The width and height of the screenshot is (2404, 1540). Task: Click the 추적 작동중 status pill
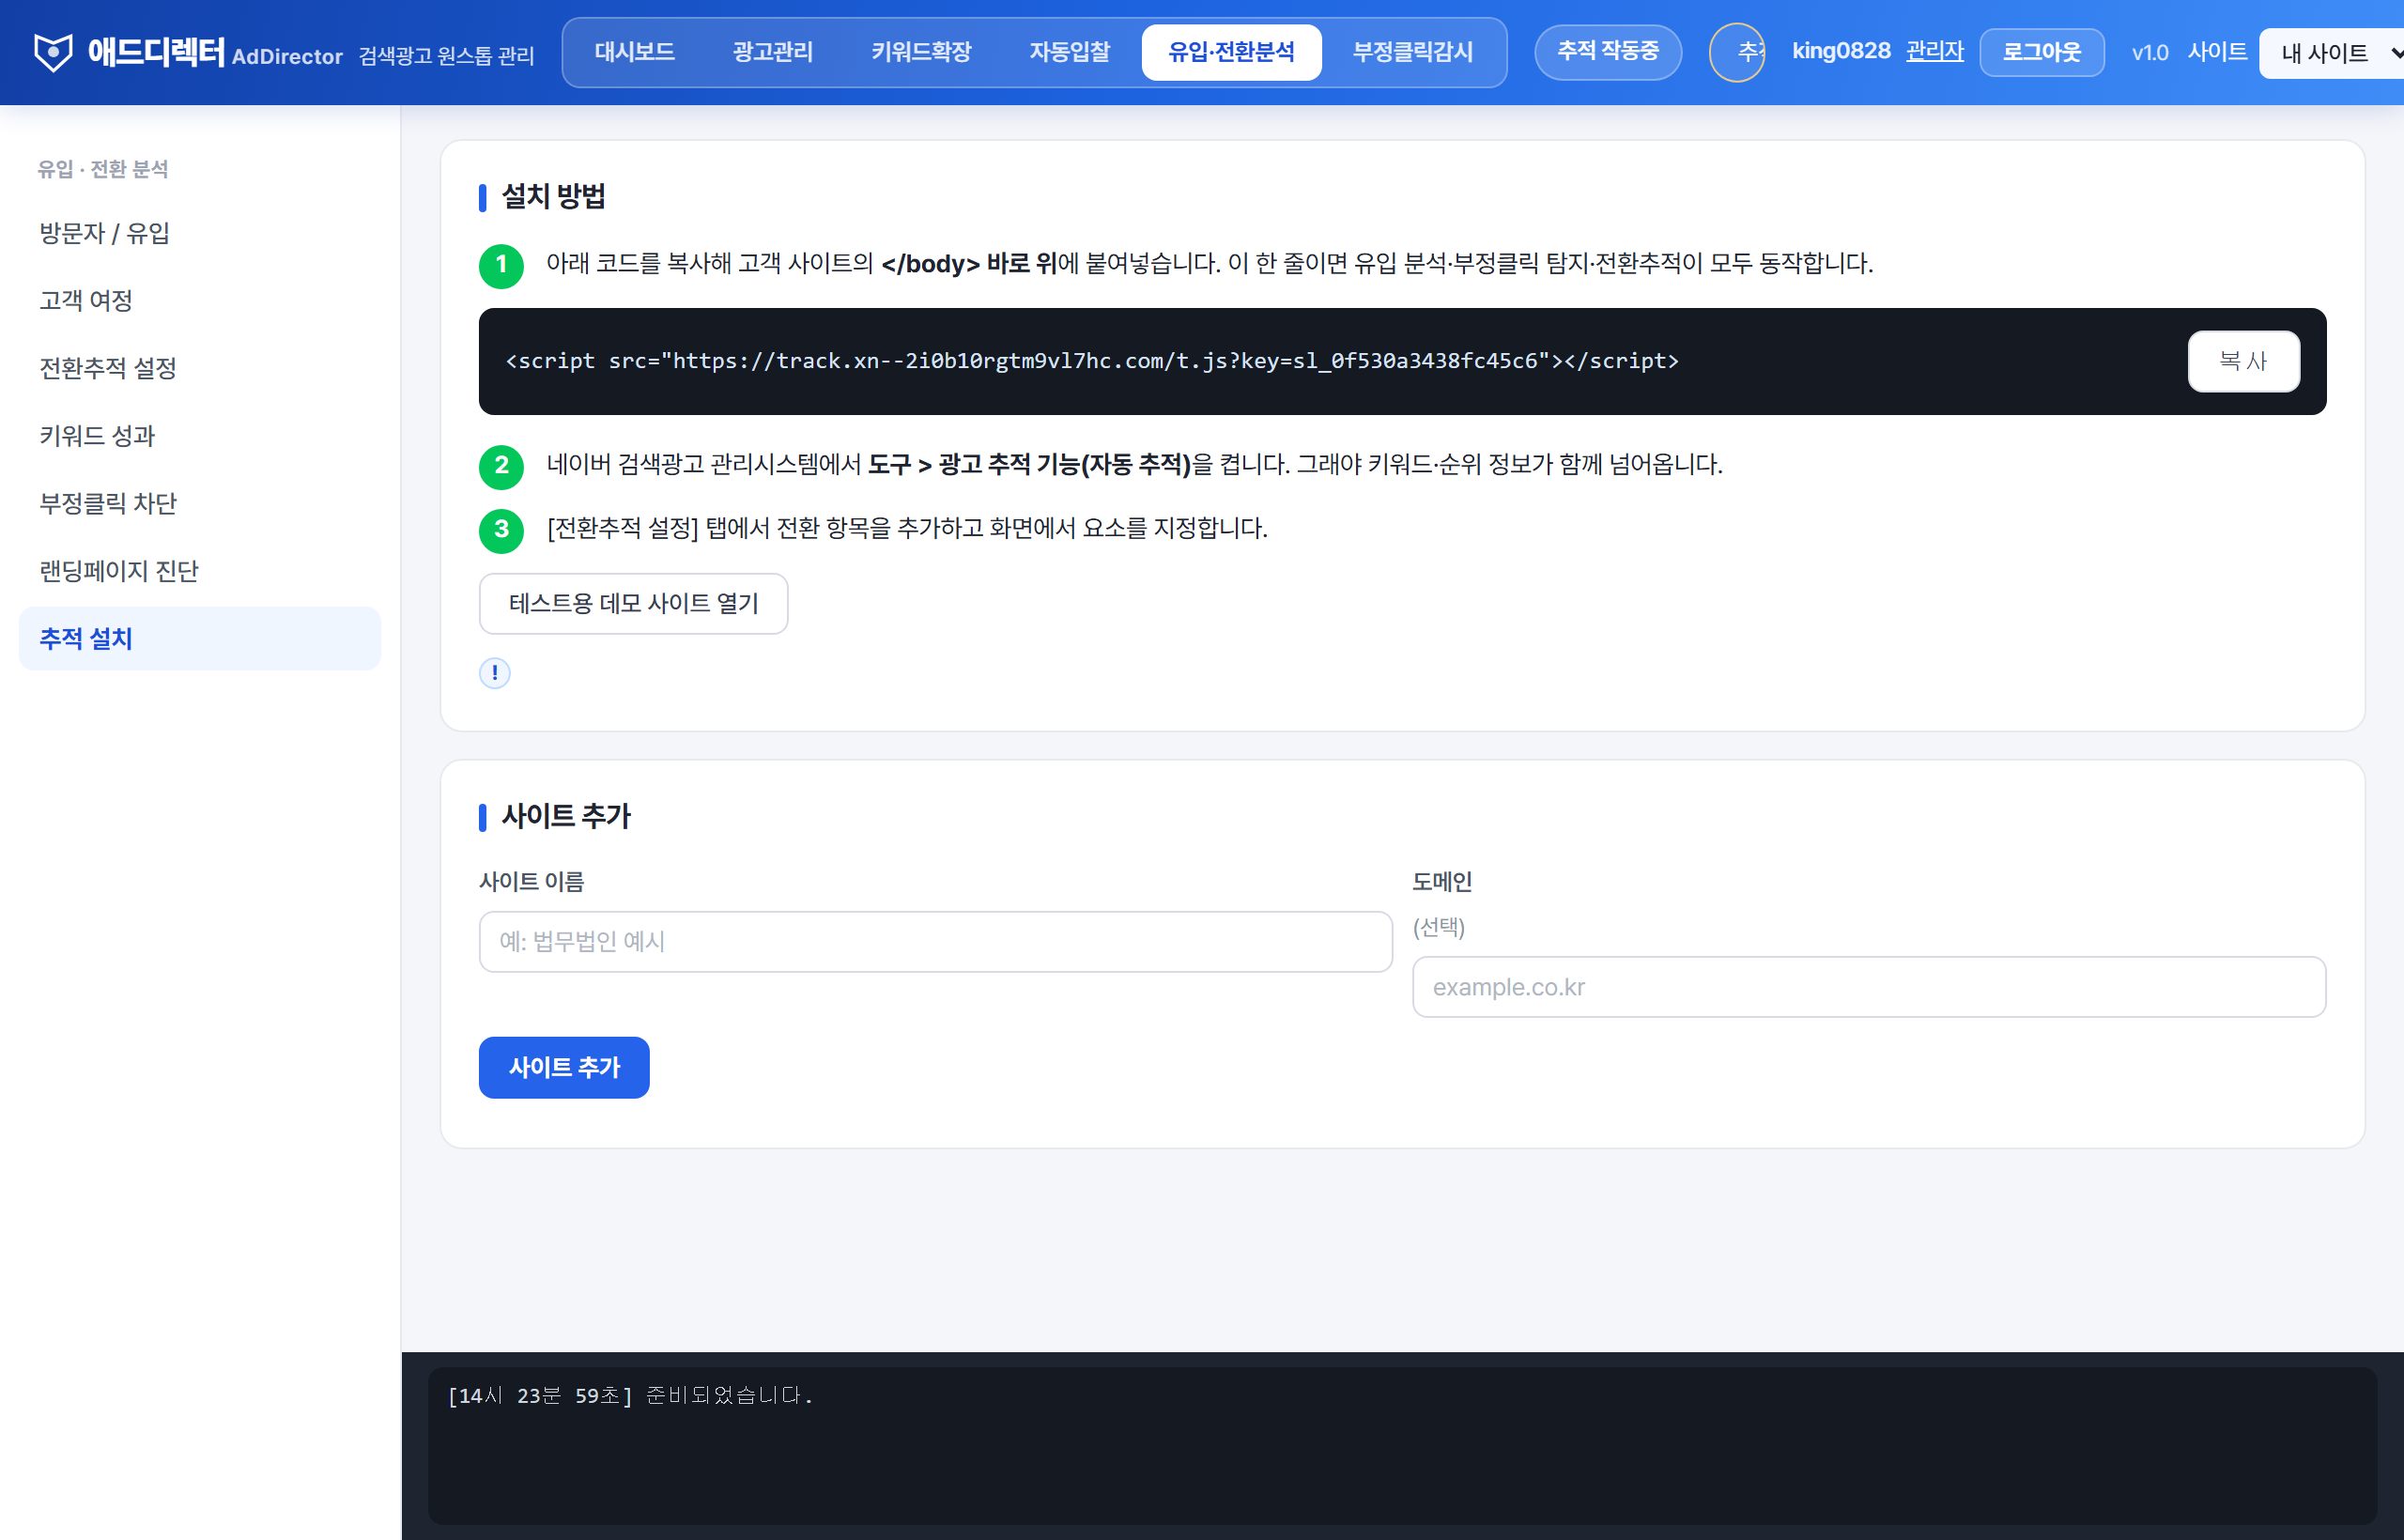tap(1608, 52)
